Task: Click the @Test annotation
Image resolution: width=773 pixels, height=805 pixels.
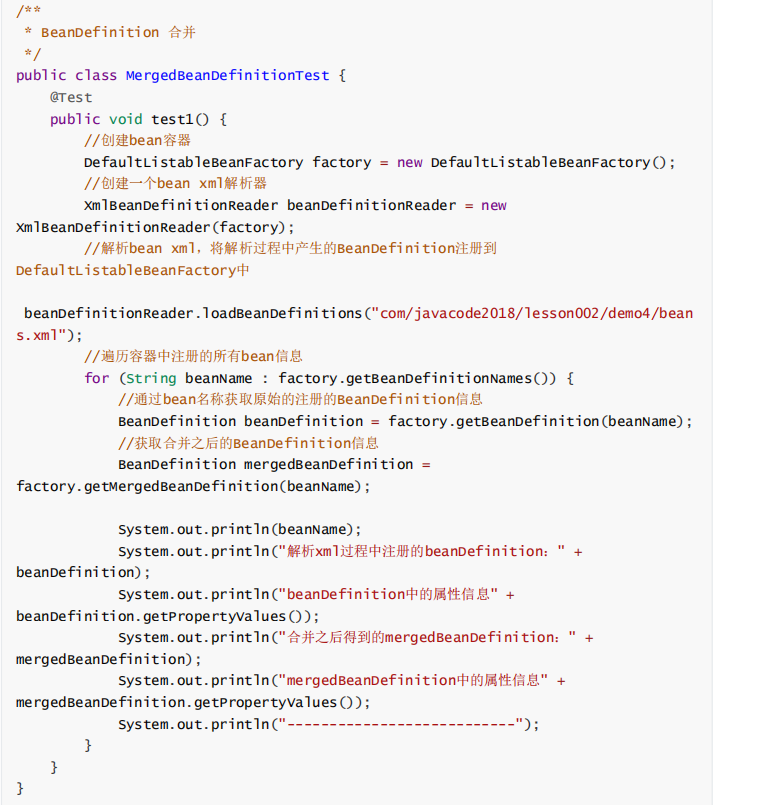Action: click(71, 97)
